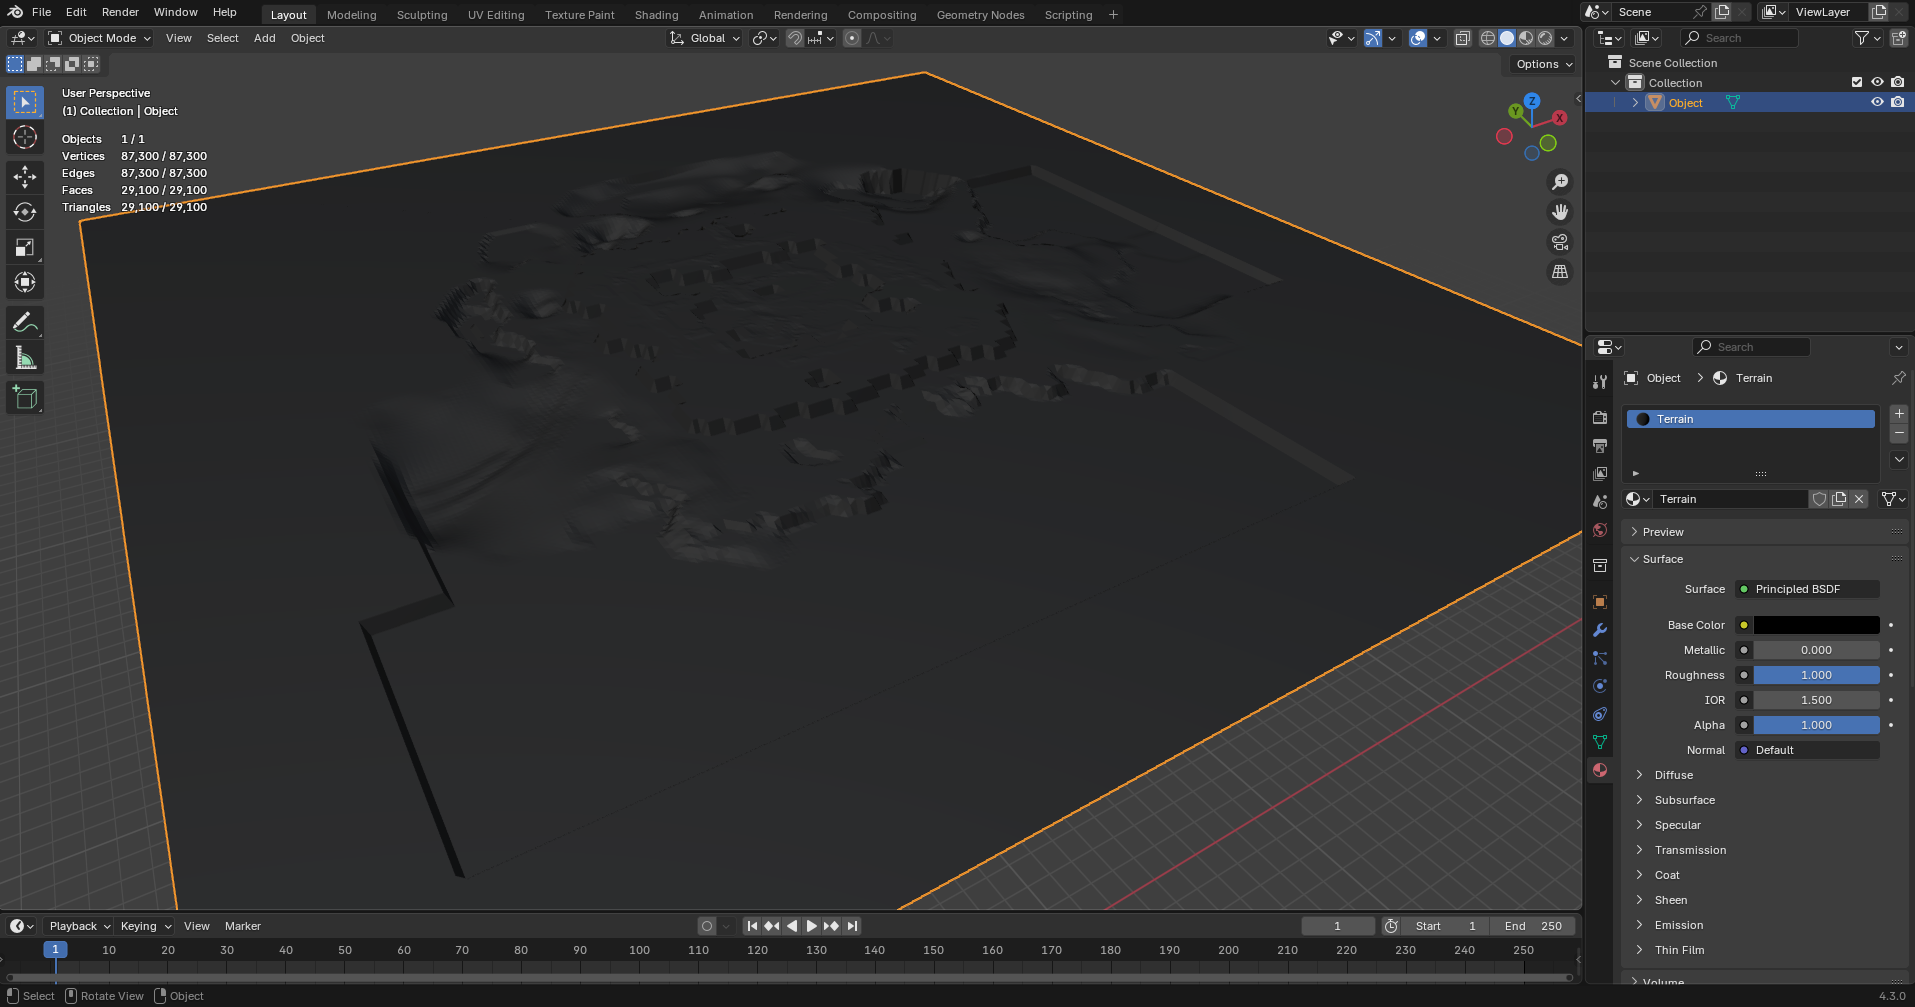The image size is (1915, 1007).
Task: Activate the Annotate tool
Action: click(x=25, y=322)
